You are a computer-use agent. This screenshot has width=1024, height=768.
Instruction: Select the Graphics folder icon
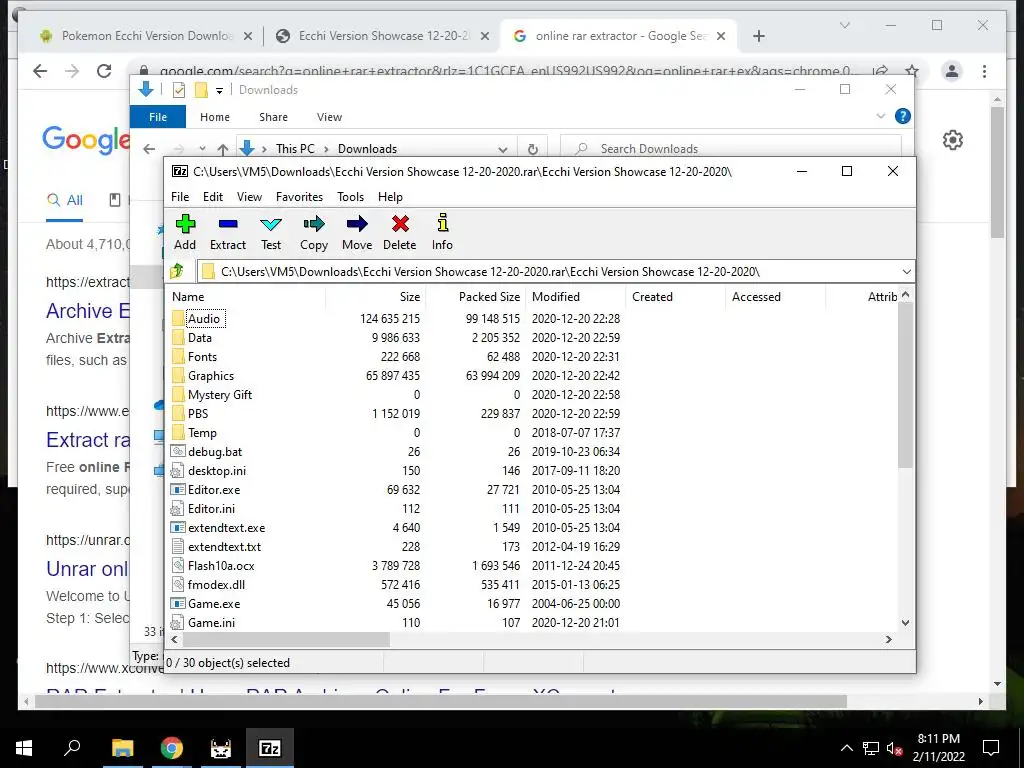[x=178, y=376]
